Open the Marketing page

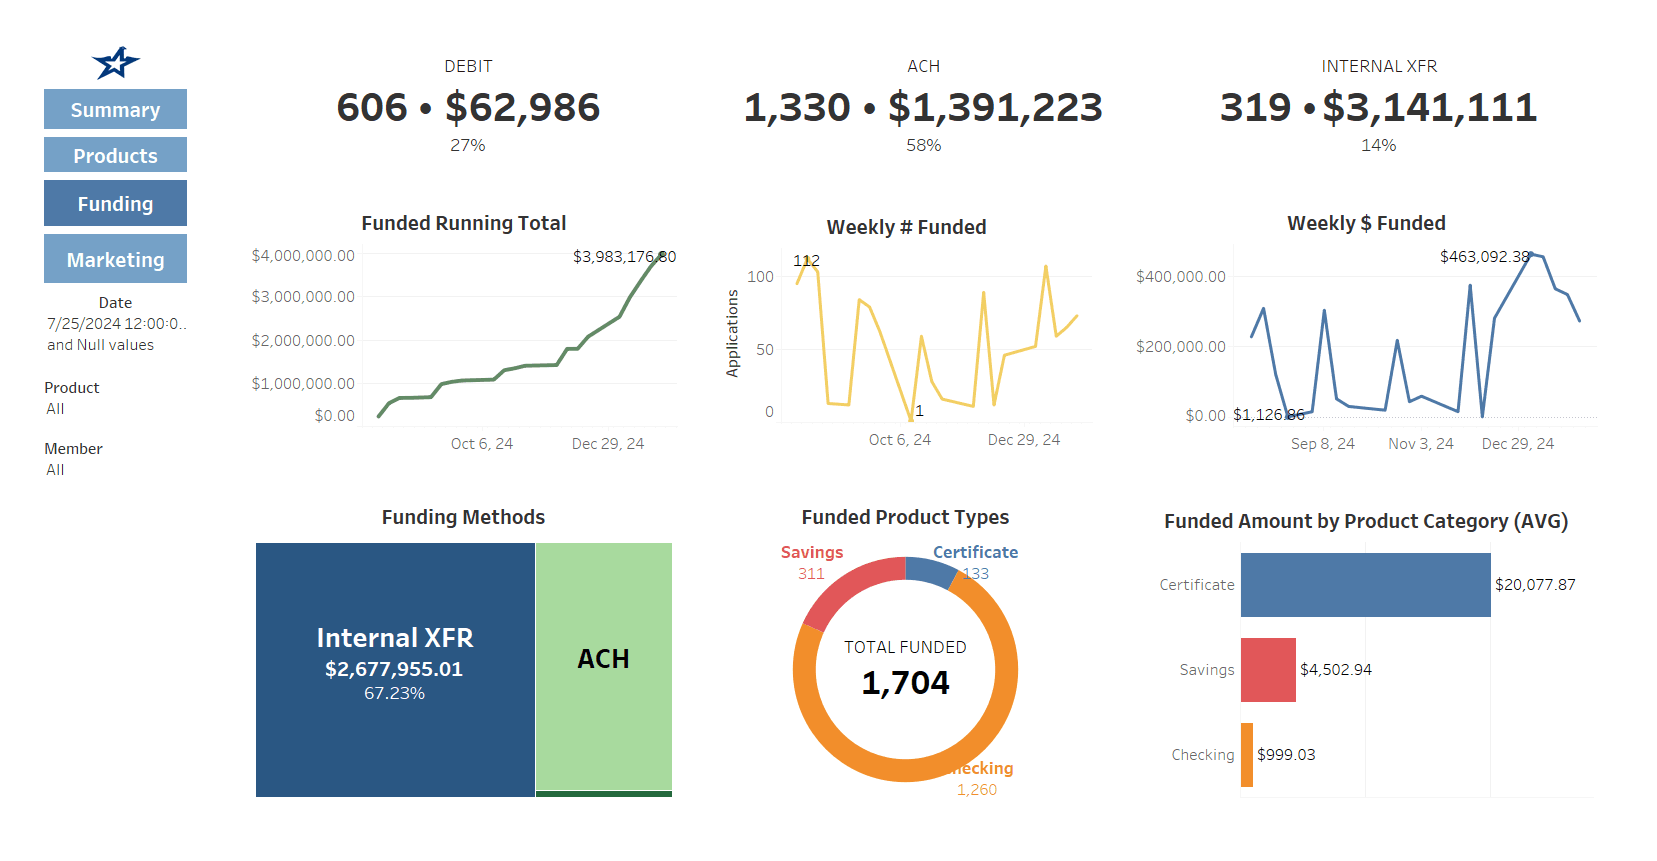[114, 258]
